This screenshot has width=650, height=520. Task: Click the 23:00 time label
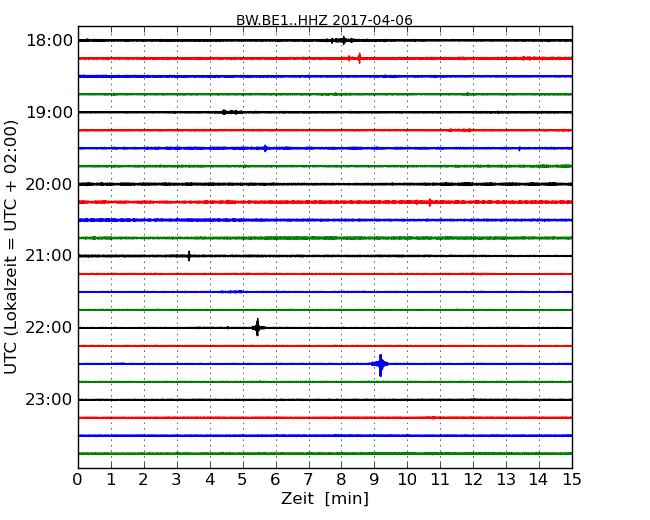[x=49, y=400]
